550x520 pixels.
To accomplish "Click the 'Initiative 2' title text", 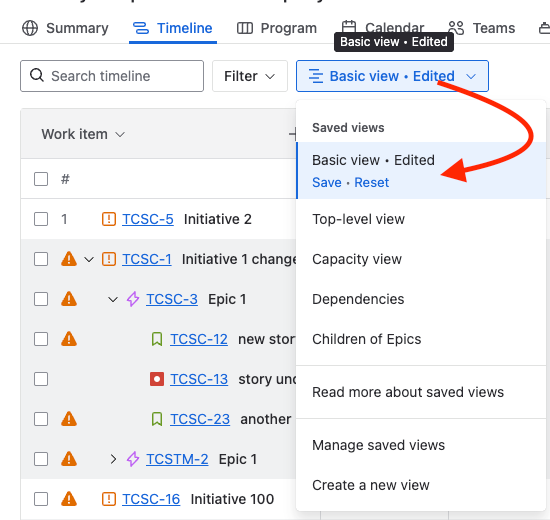I will [217, 219].
